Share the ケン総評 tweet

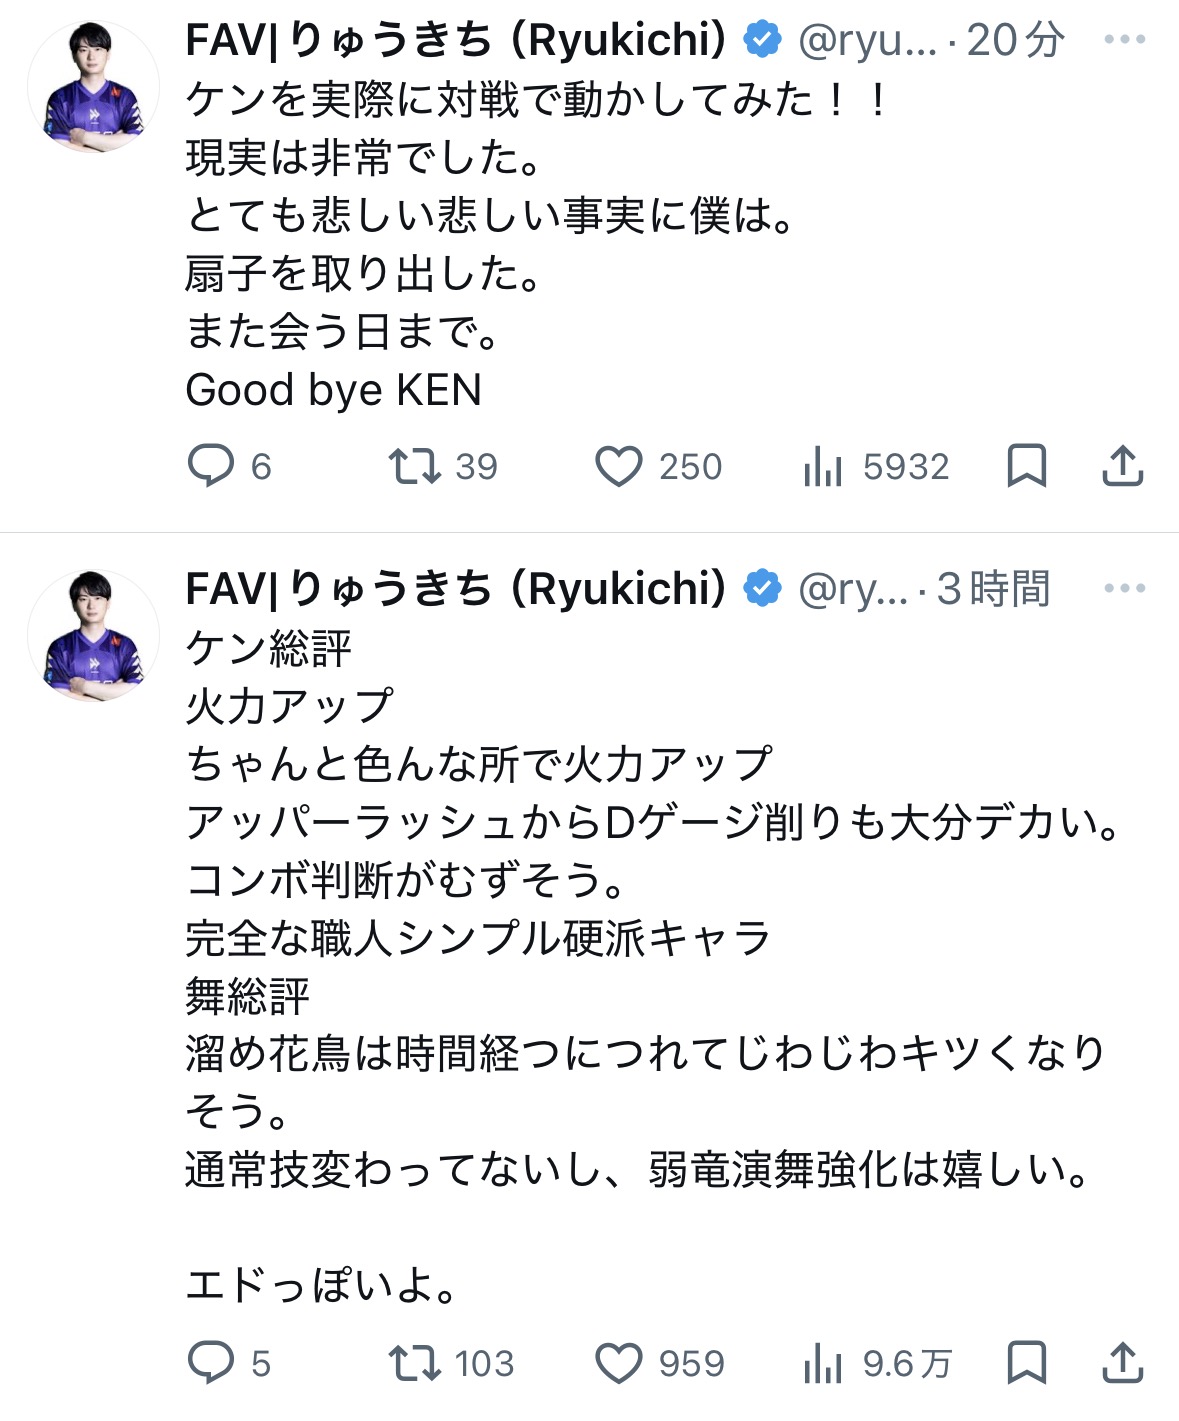point(1122,1362)
